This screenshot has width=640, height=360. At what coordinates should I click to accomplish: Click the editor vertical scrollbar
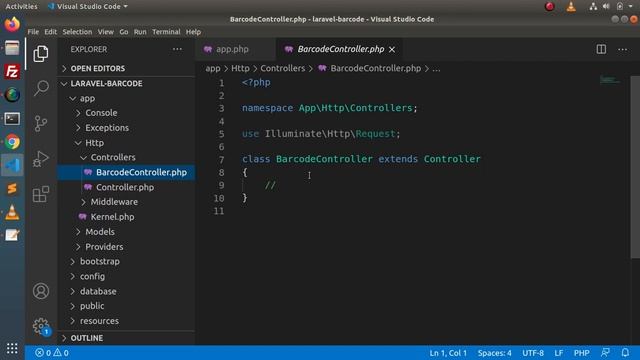coord(635,167)
